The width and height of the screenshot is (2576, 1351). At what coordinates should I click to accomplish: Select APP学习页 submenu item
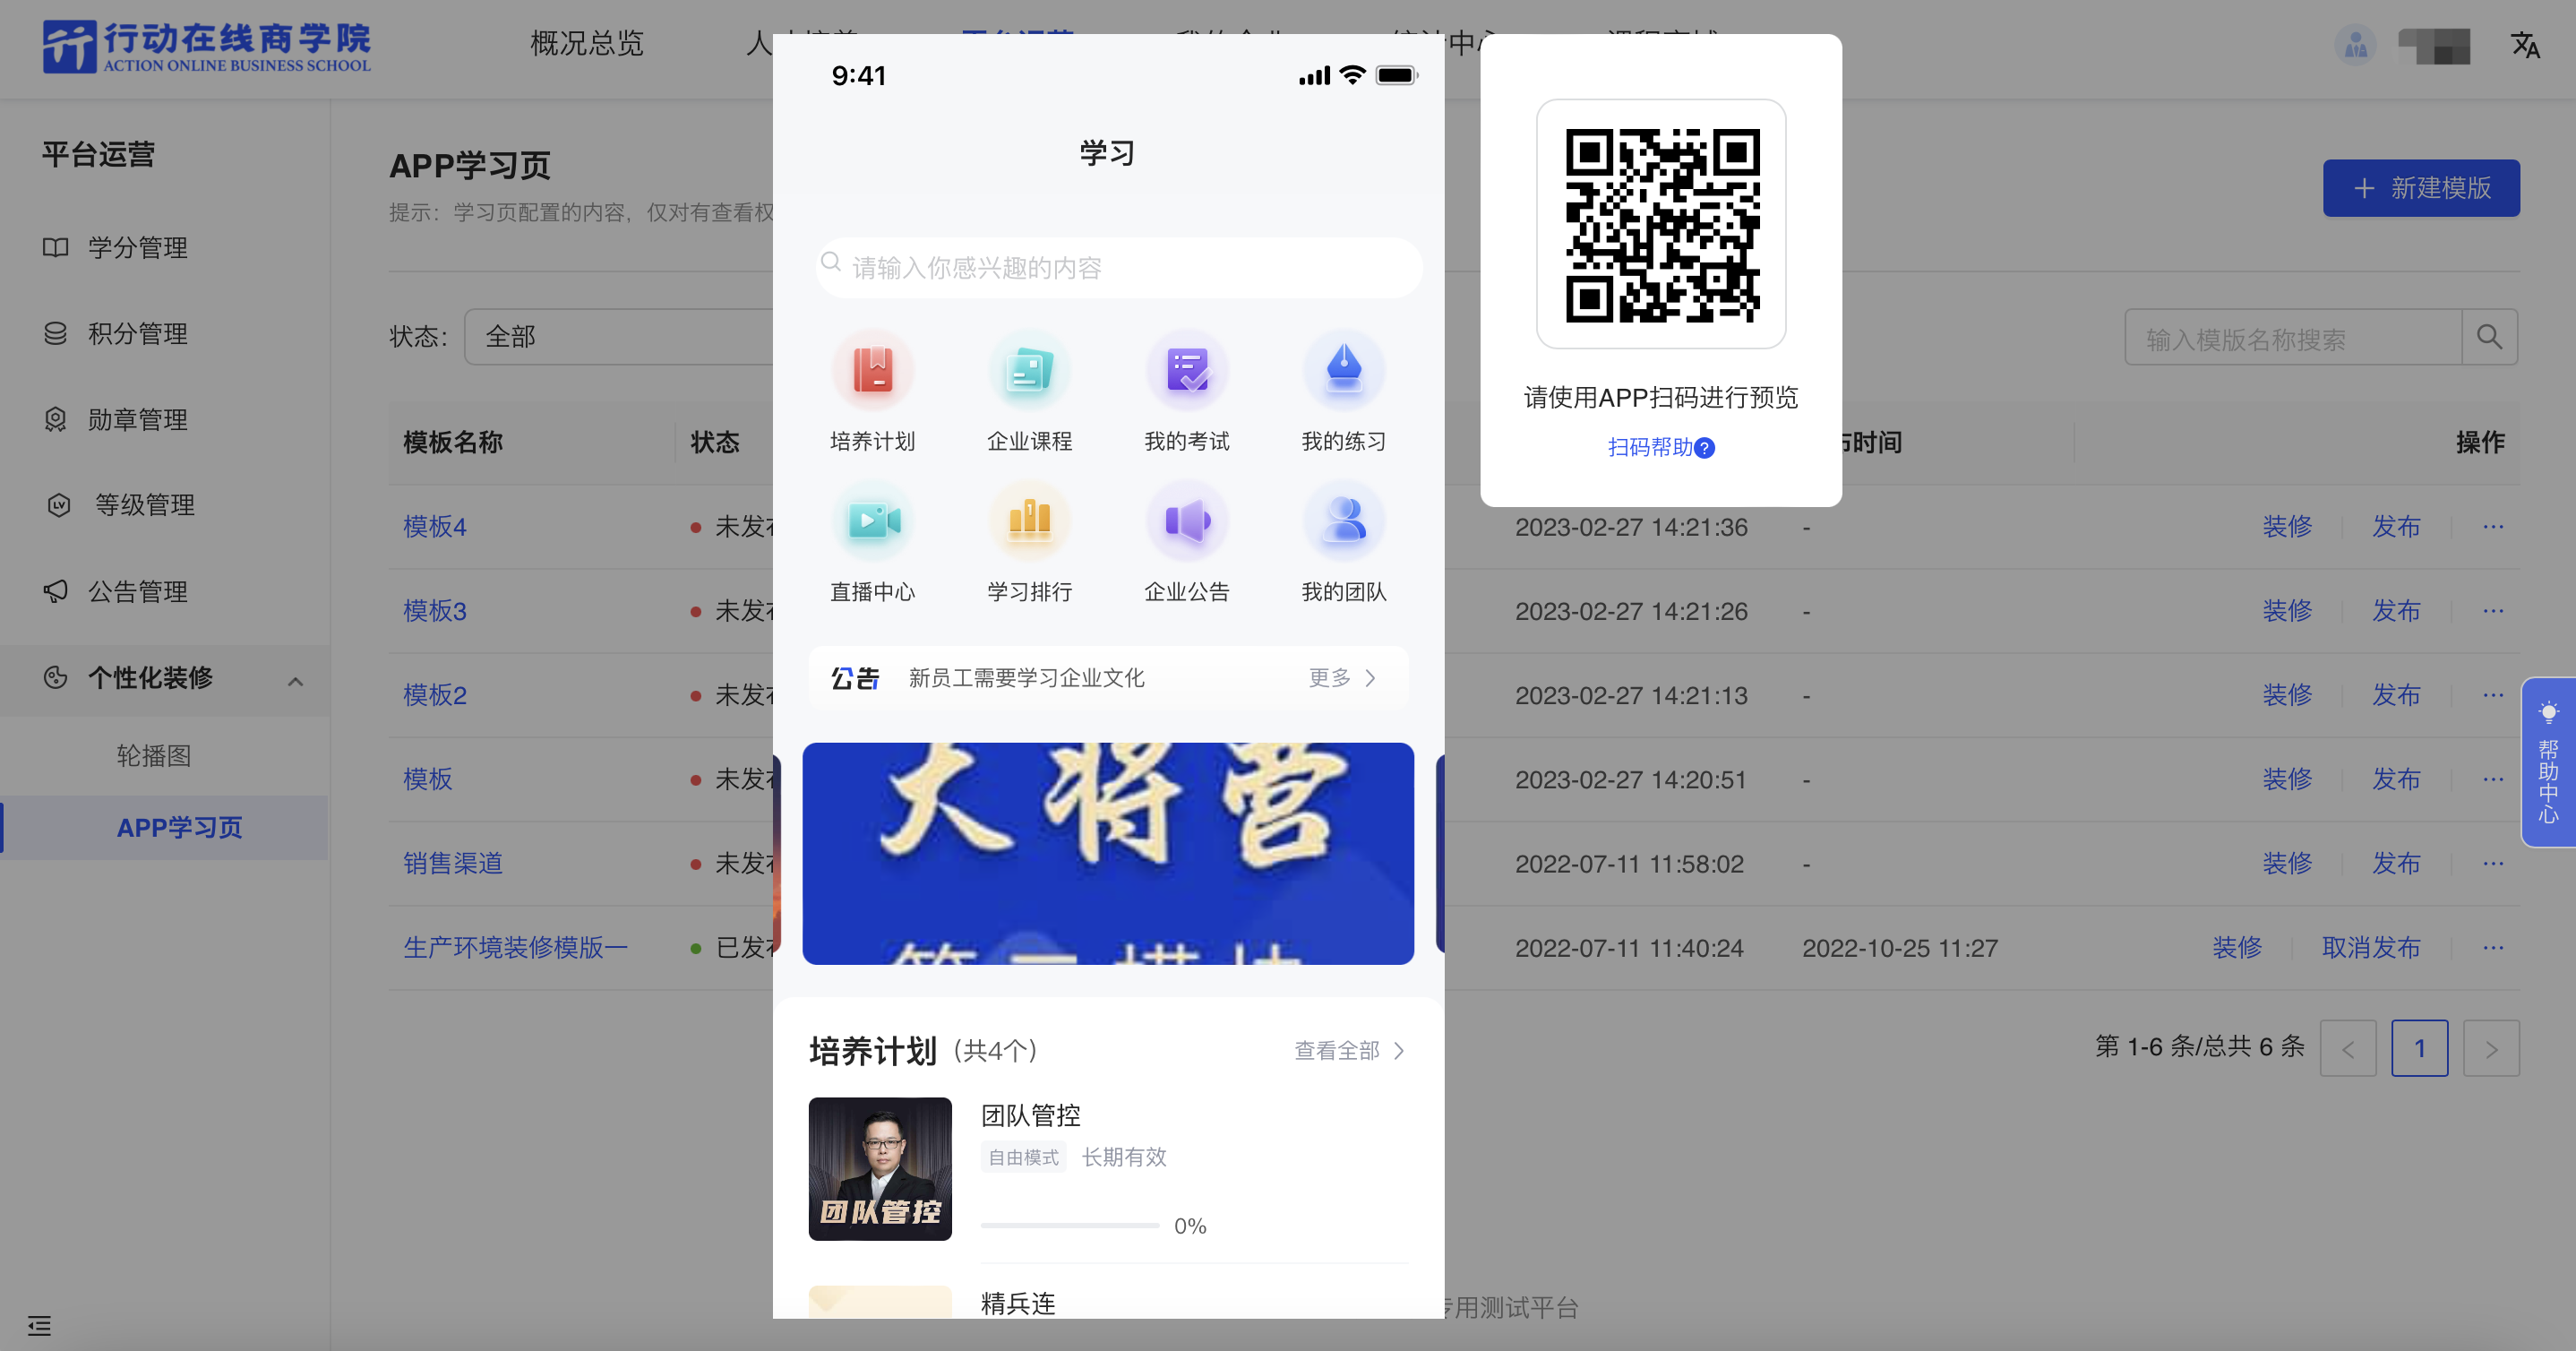pos(180,828)
